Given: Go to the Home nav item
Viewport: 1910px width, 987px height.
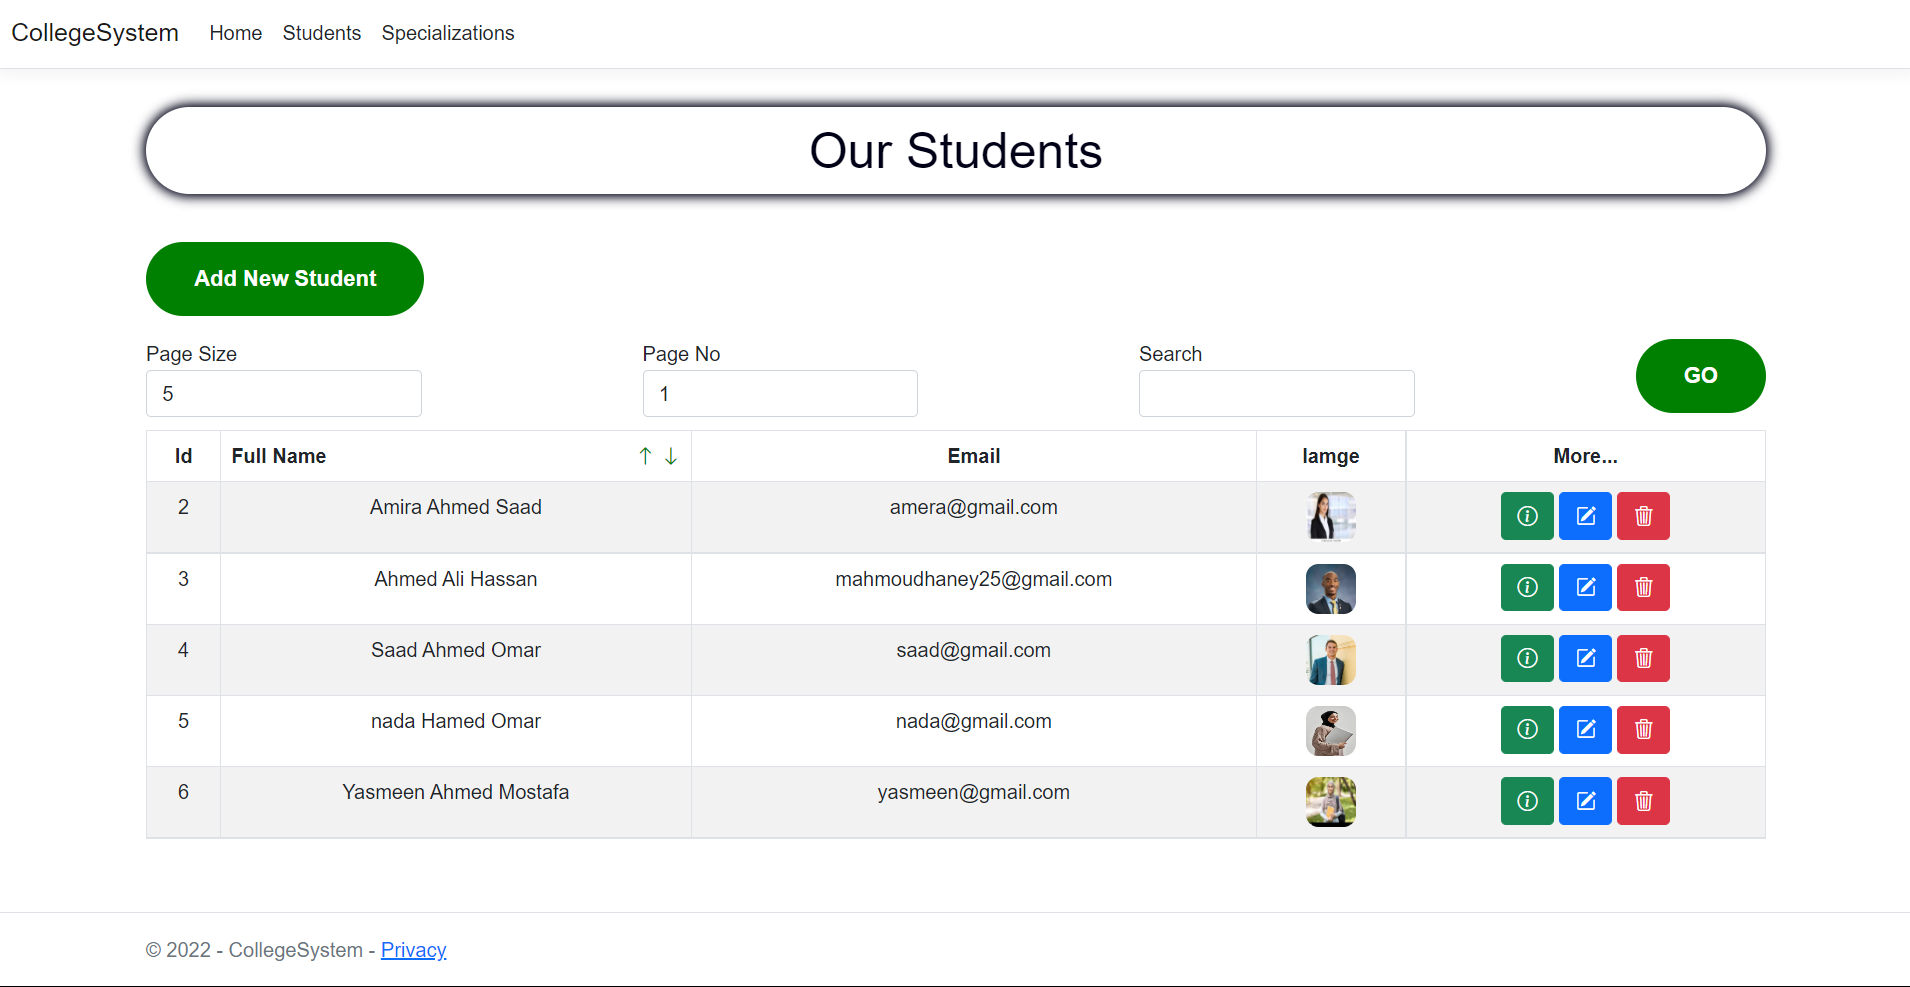Looking at the screenshot, I should tap(235, 33).
